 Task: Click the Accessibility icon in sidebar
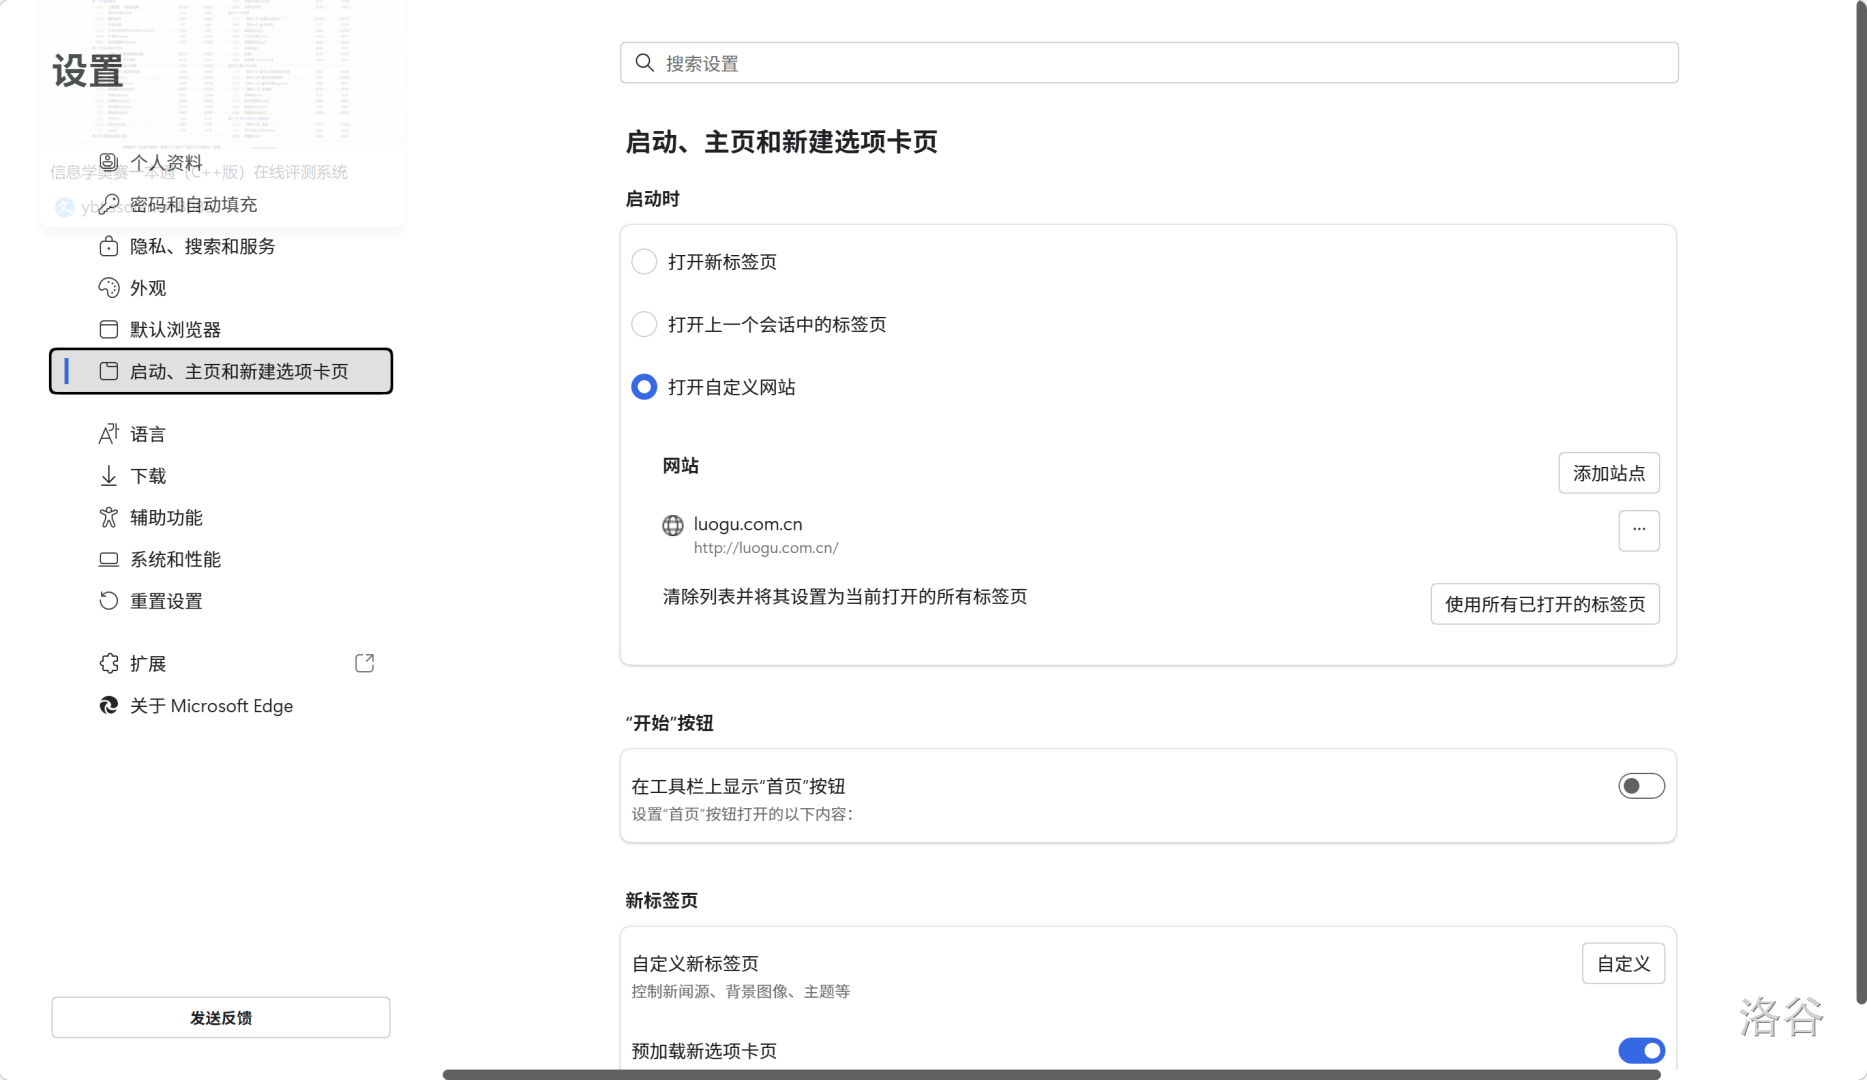tap(109, 517)
